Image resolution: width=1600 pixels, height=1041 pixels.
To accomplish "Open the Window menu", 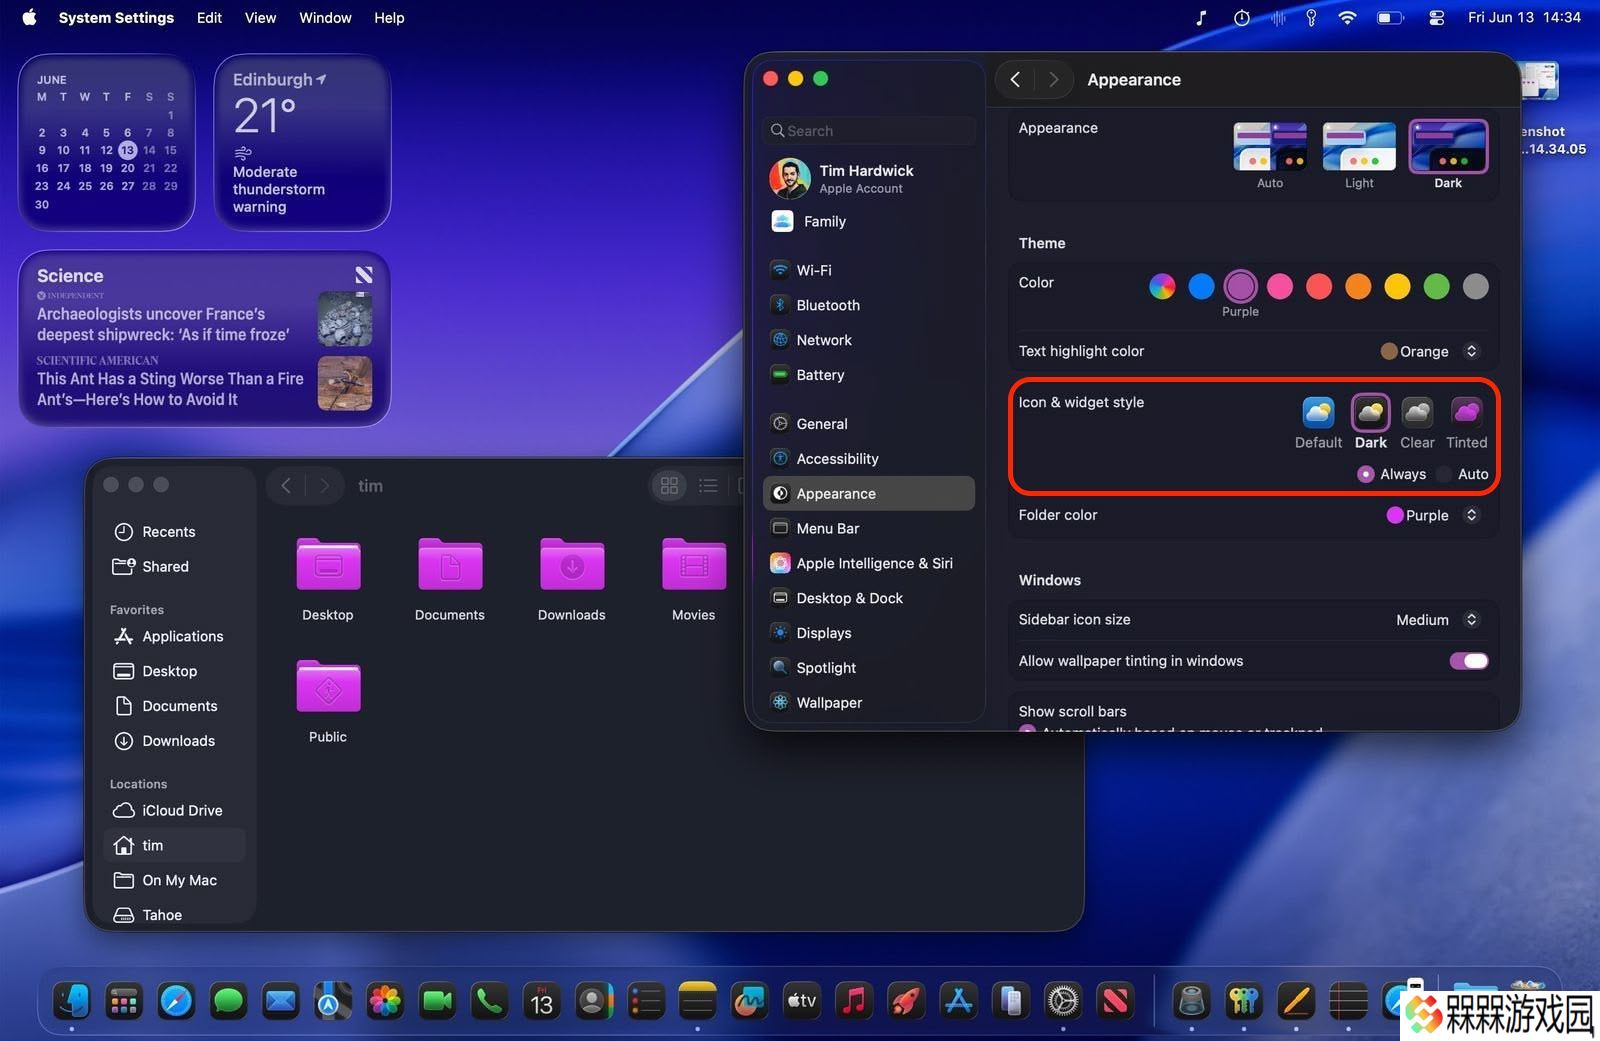I will point(325,18).
